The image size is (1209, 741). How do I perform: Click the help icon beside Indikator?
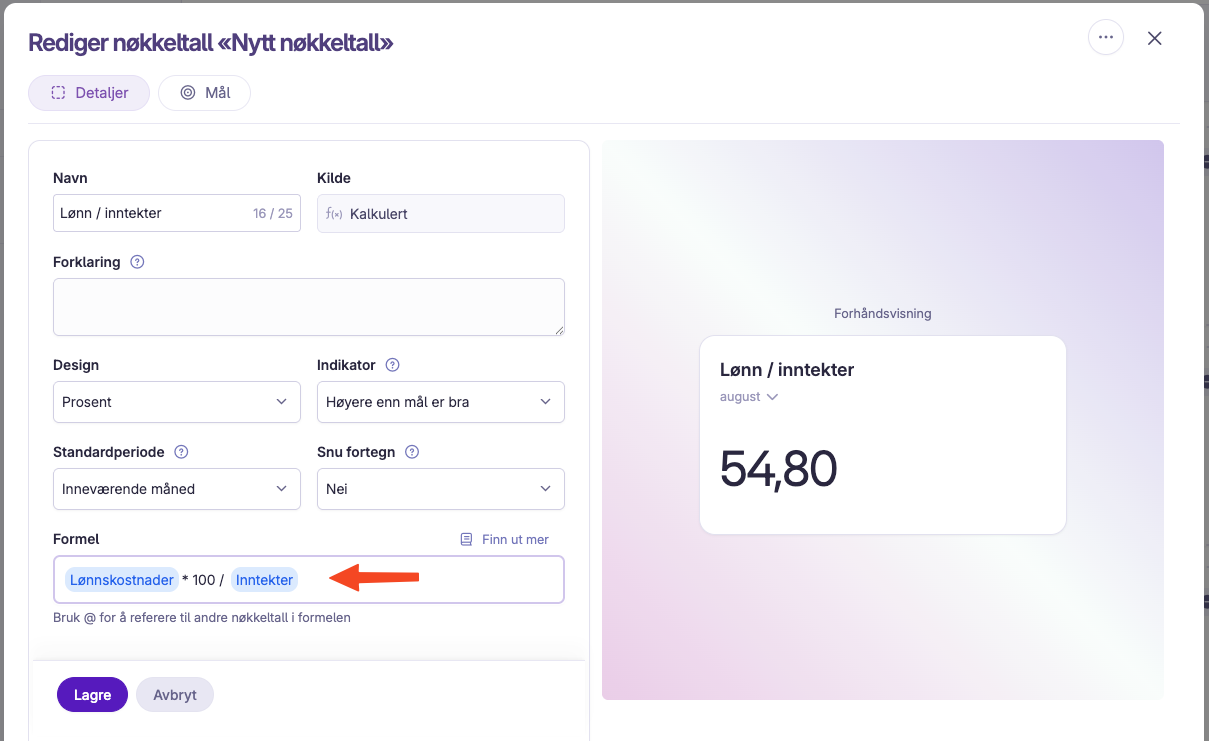tap(393, 365)
